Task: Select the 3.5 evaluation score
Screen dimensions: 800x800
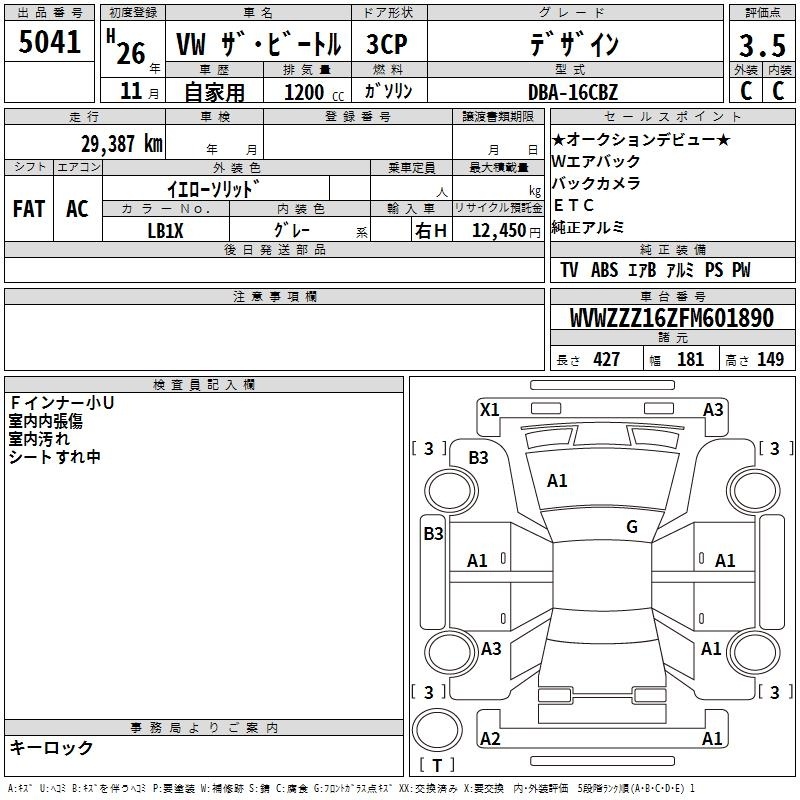Action: click(x=760, y=45)
